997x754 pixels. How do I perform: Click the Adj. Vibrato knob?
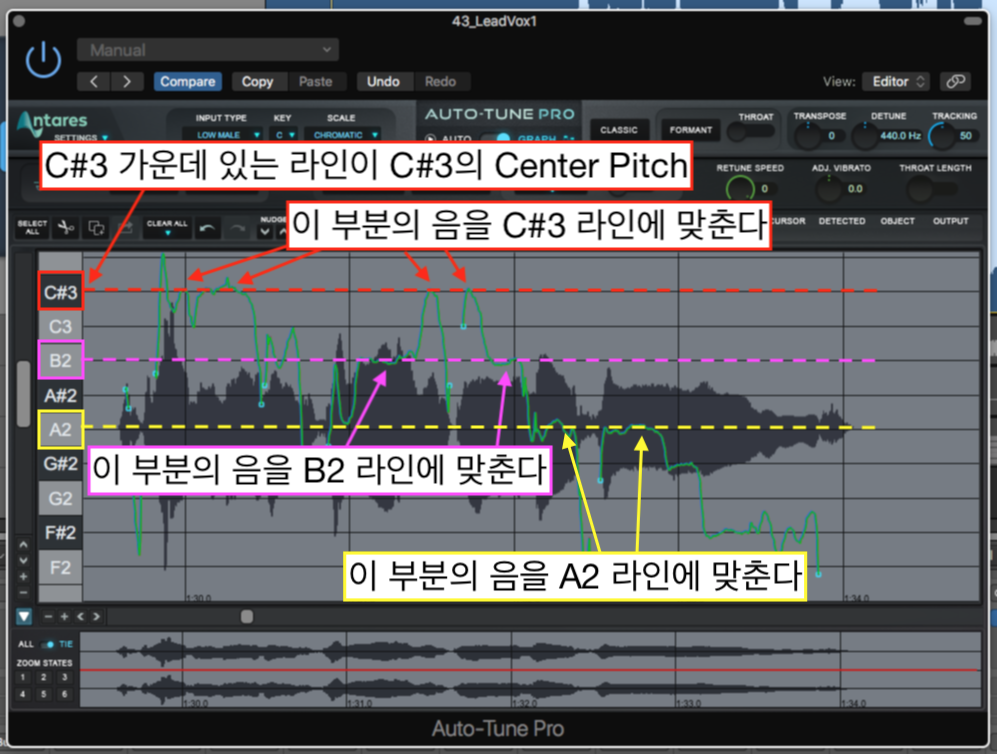click(829, 189)
